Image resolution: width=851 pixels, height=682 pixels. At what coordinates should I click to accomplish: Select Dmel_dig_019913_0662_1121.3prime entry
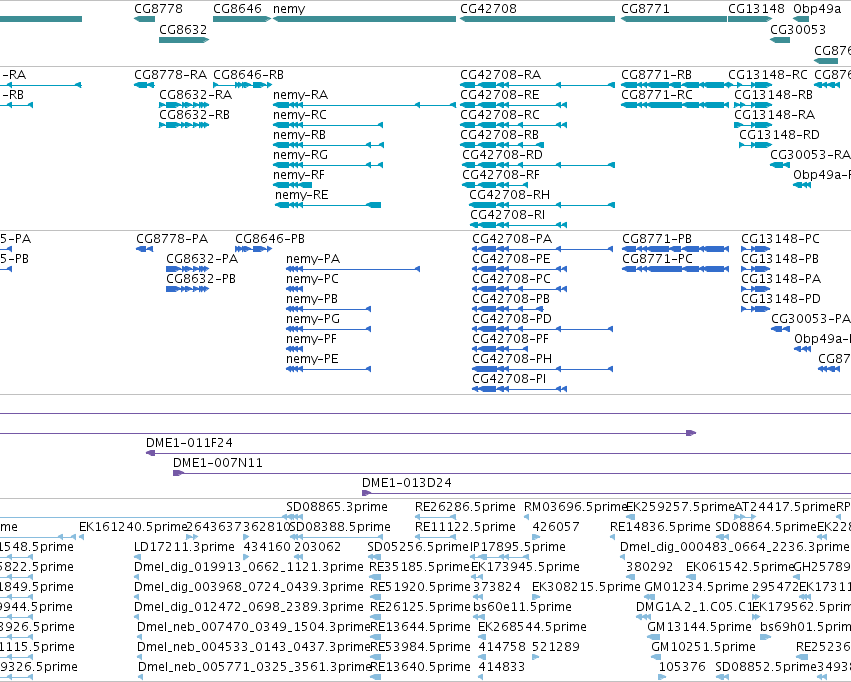(249, 567)
